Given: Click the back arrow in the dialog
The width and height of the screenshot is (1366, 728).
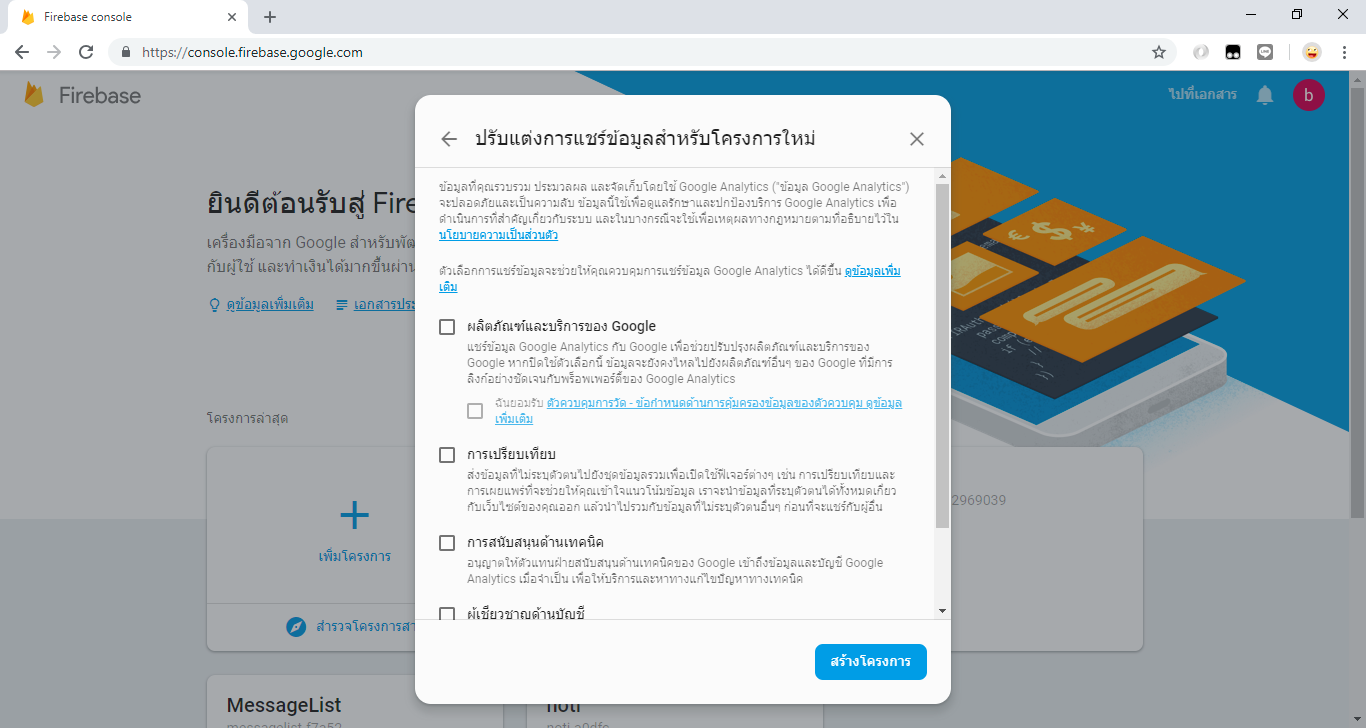Looking at the screenshot, I should coord(448,139).
